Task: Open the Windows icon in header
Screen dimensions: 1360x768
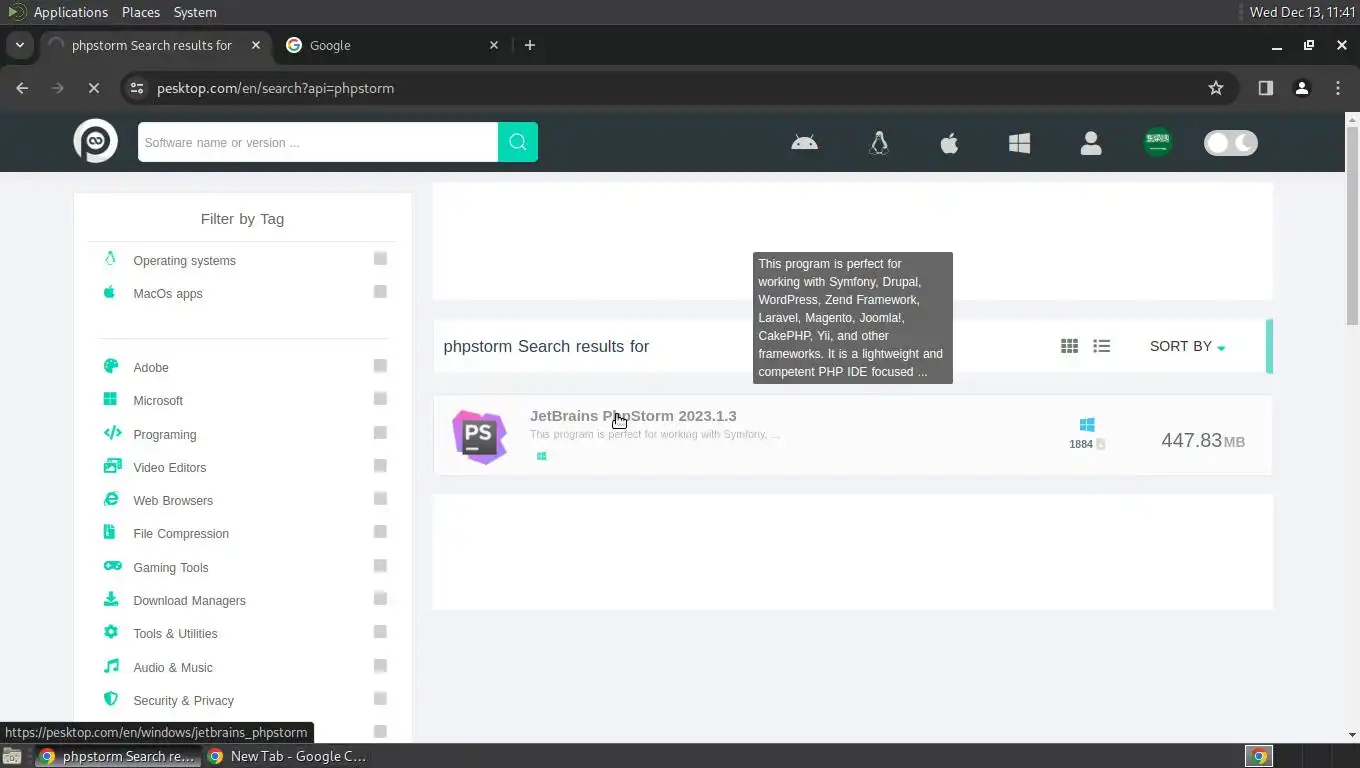Action: coord(1019,143)
